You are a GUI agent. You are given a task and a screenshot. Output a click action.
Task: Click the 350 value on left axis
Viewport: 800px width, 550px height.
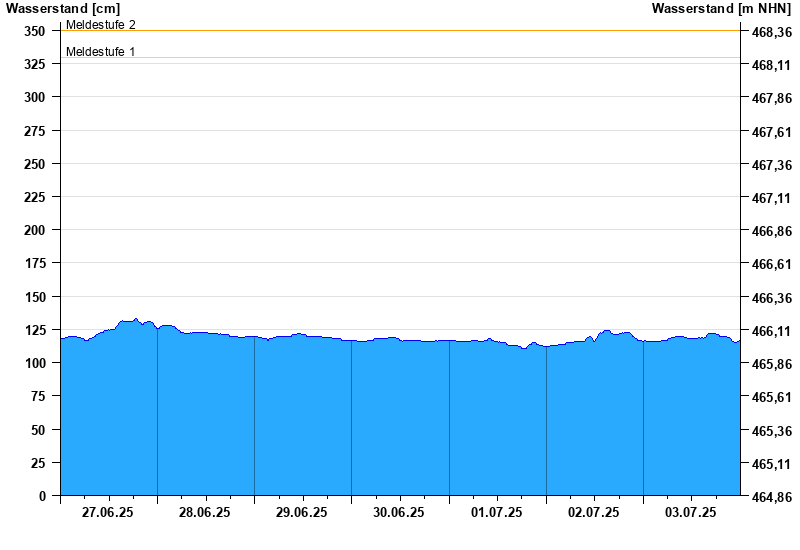34,31
